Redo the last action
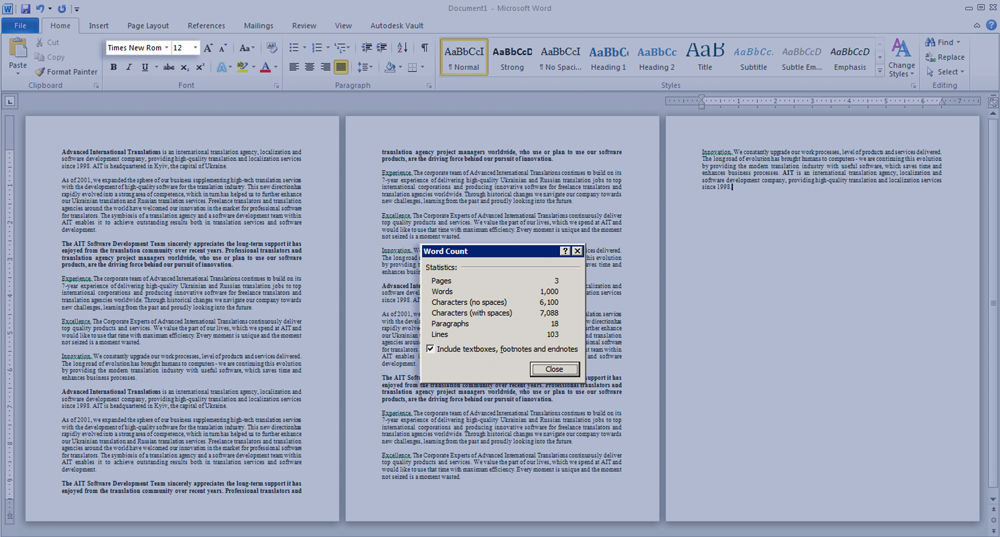 pos(61,9)
